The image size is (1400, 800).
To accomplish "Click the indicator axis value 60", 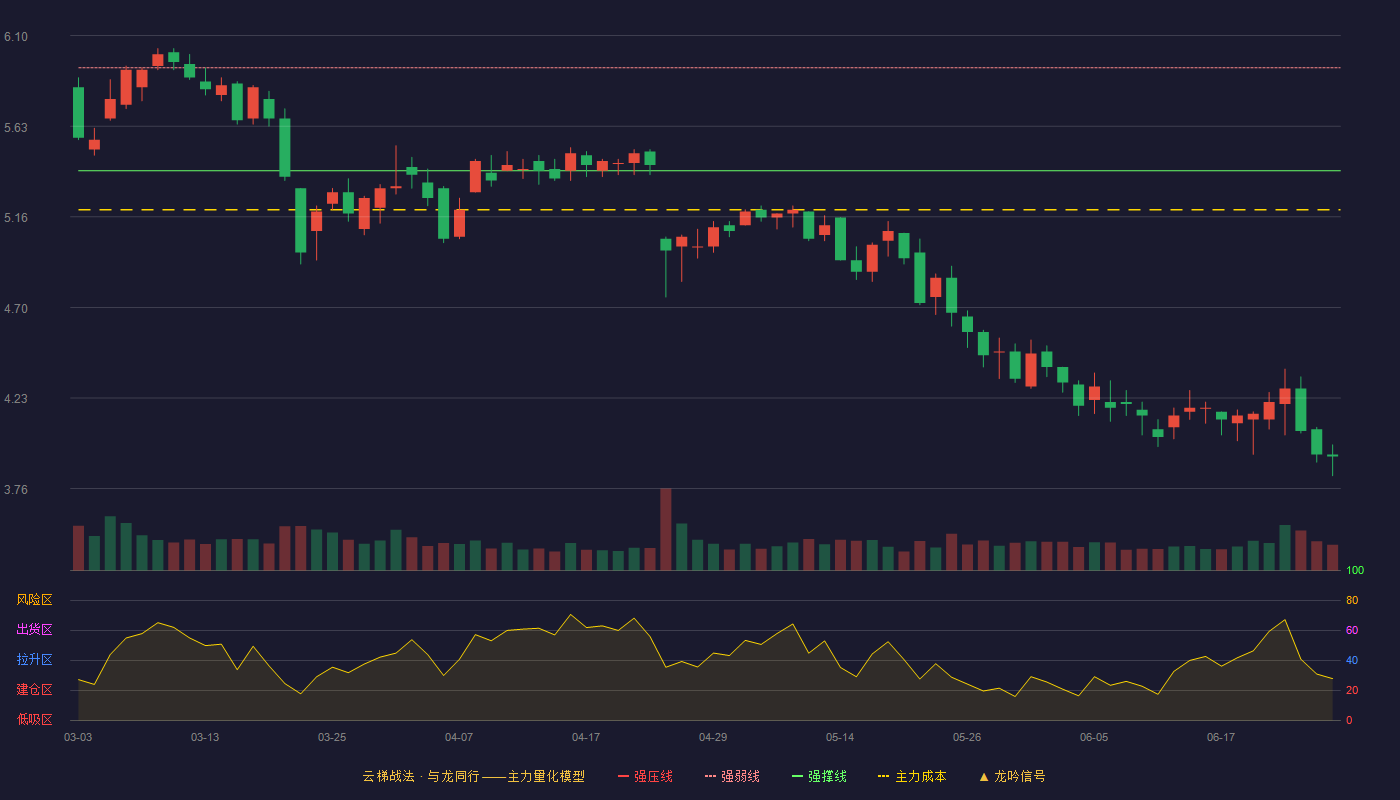I will [x=1352, y=630].
